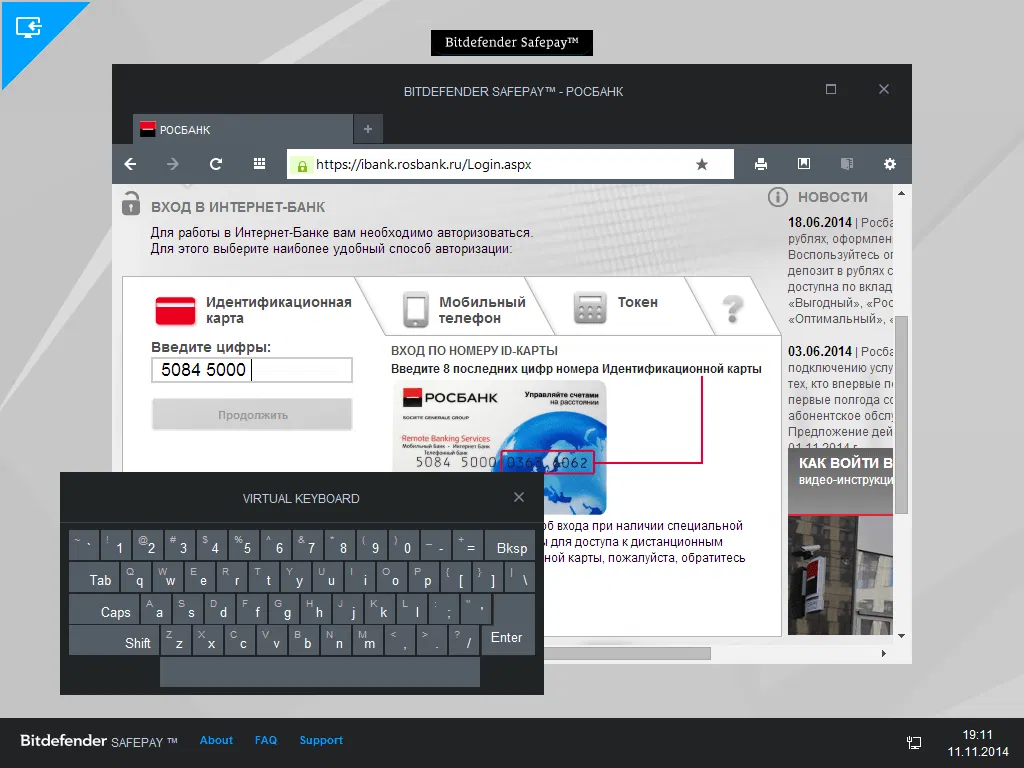The image size is (1024, 768).
Task: Switch to Мобильный телефон login tab
Action: 464,310
